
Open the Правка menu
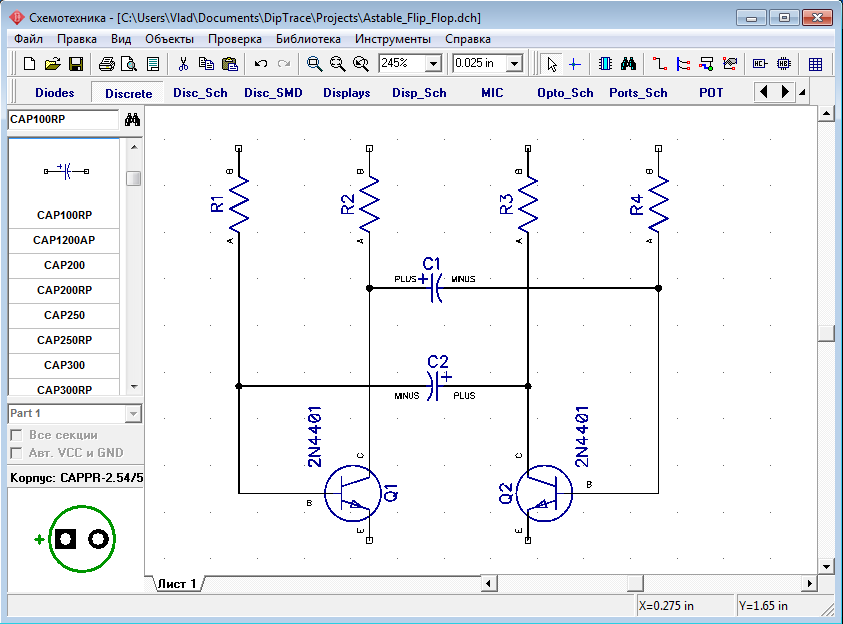(77, 39)
